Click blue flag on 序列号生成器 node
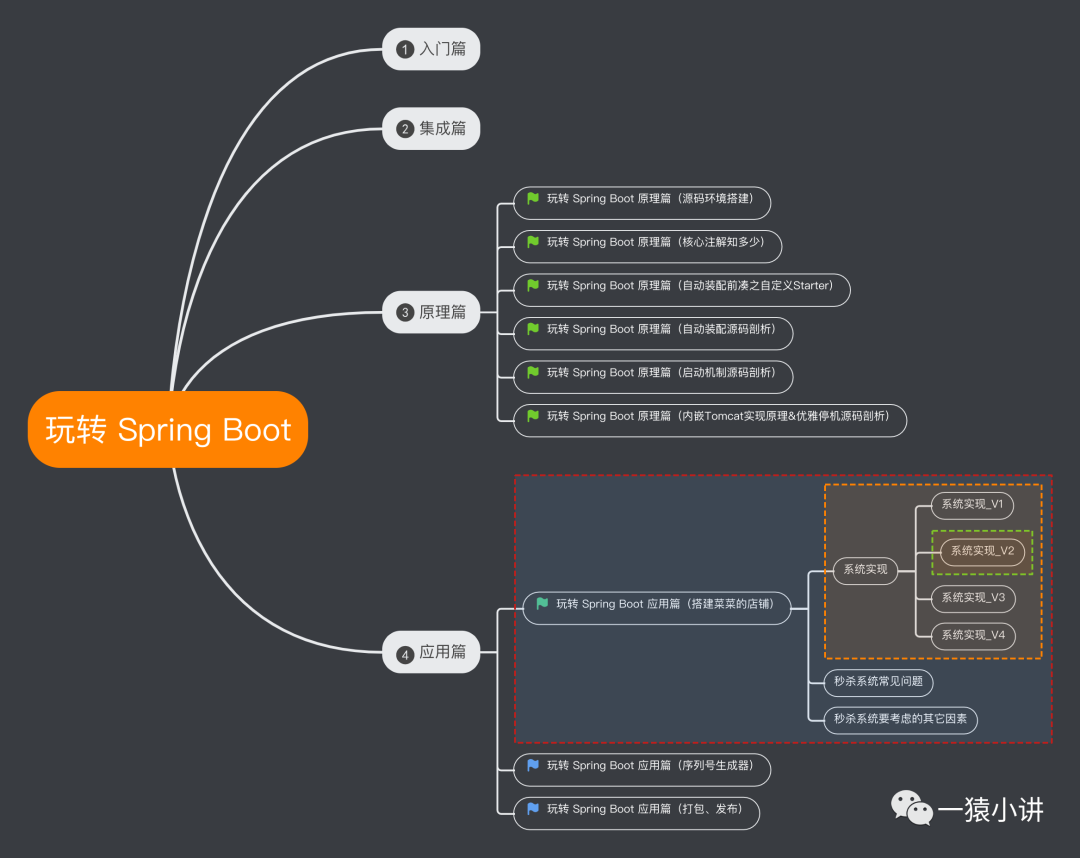Image resolution: width=1080 pixels, height=858 pixels. pos(532,765)
